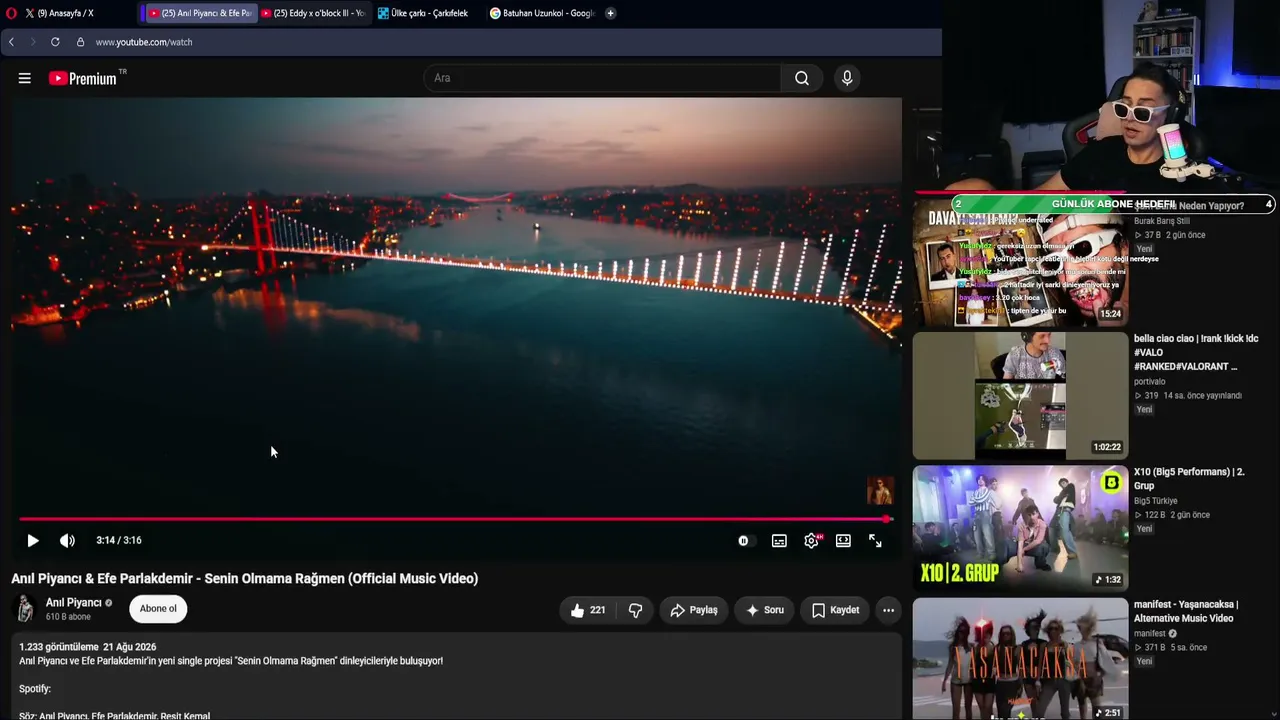Save the video using Kaydet
The width and height of the screenshot is (1280, 720).
(x=835, y=610)
